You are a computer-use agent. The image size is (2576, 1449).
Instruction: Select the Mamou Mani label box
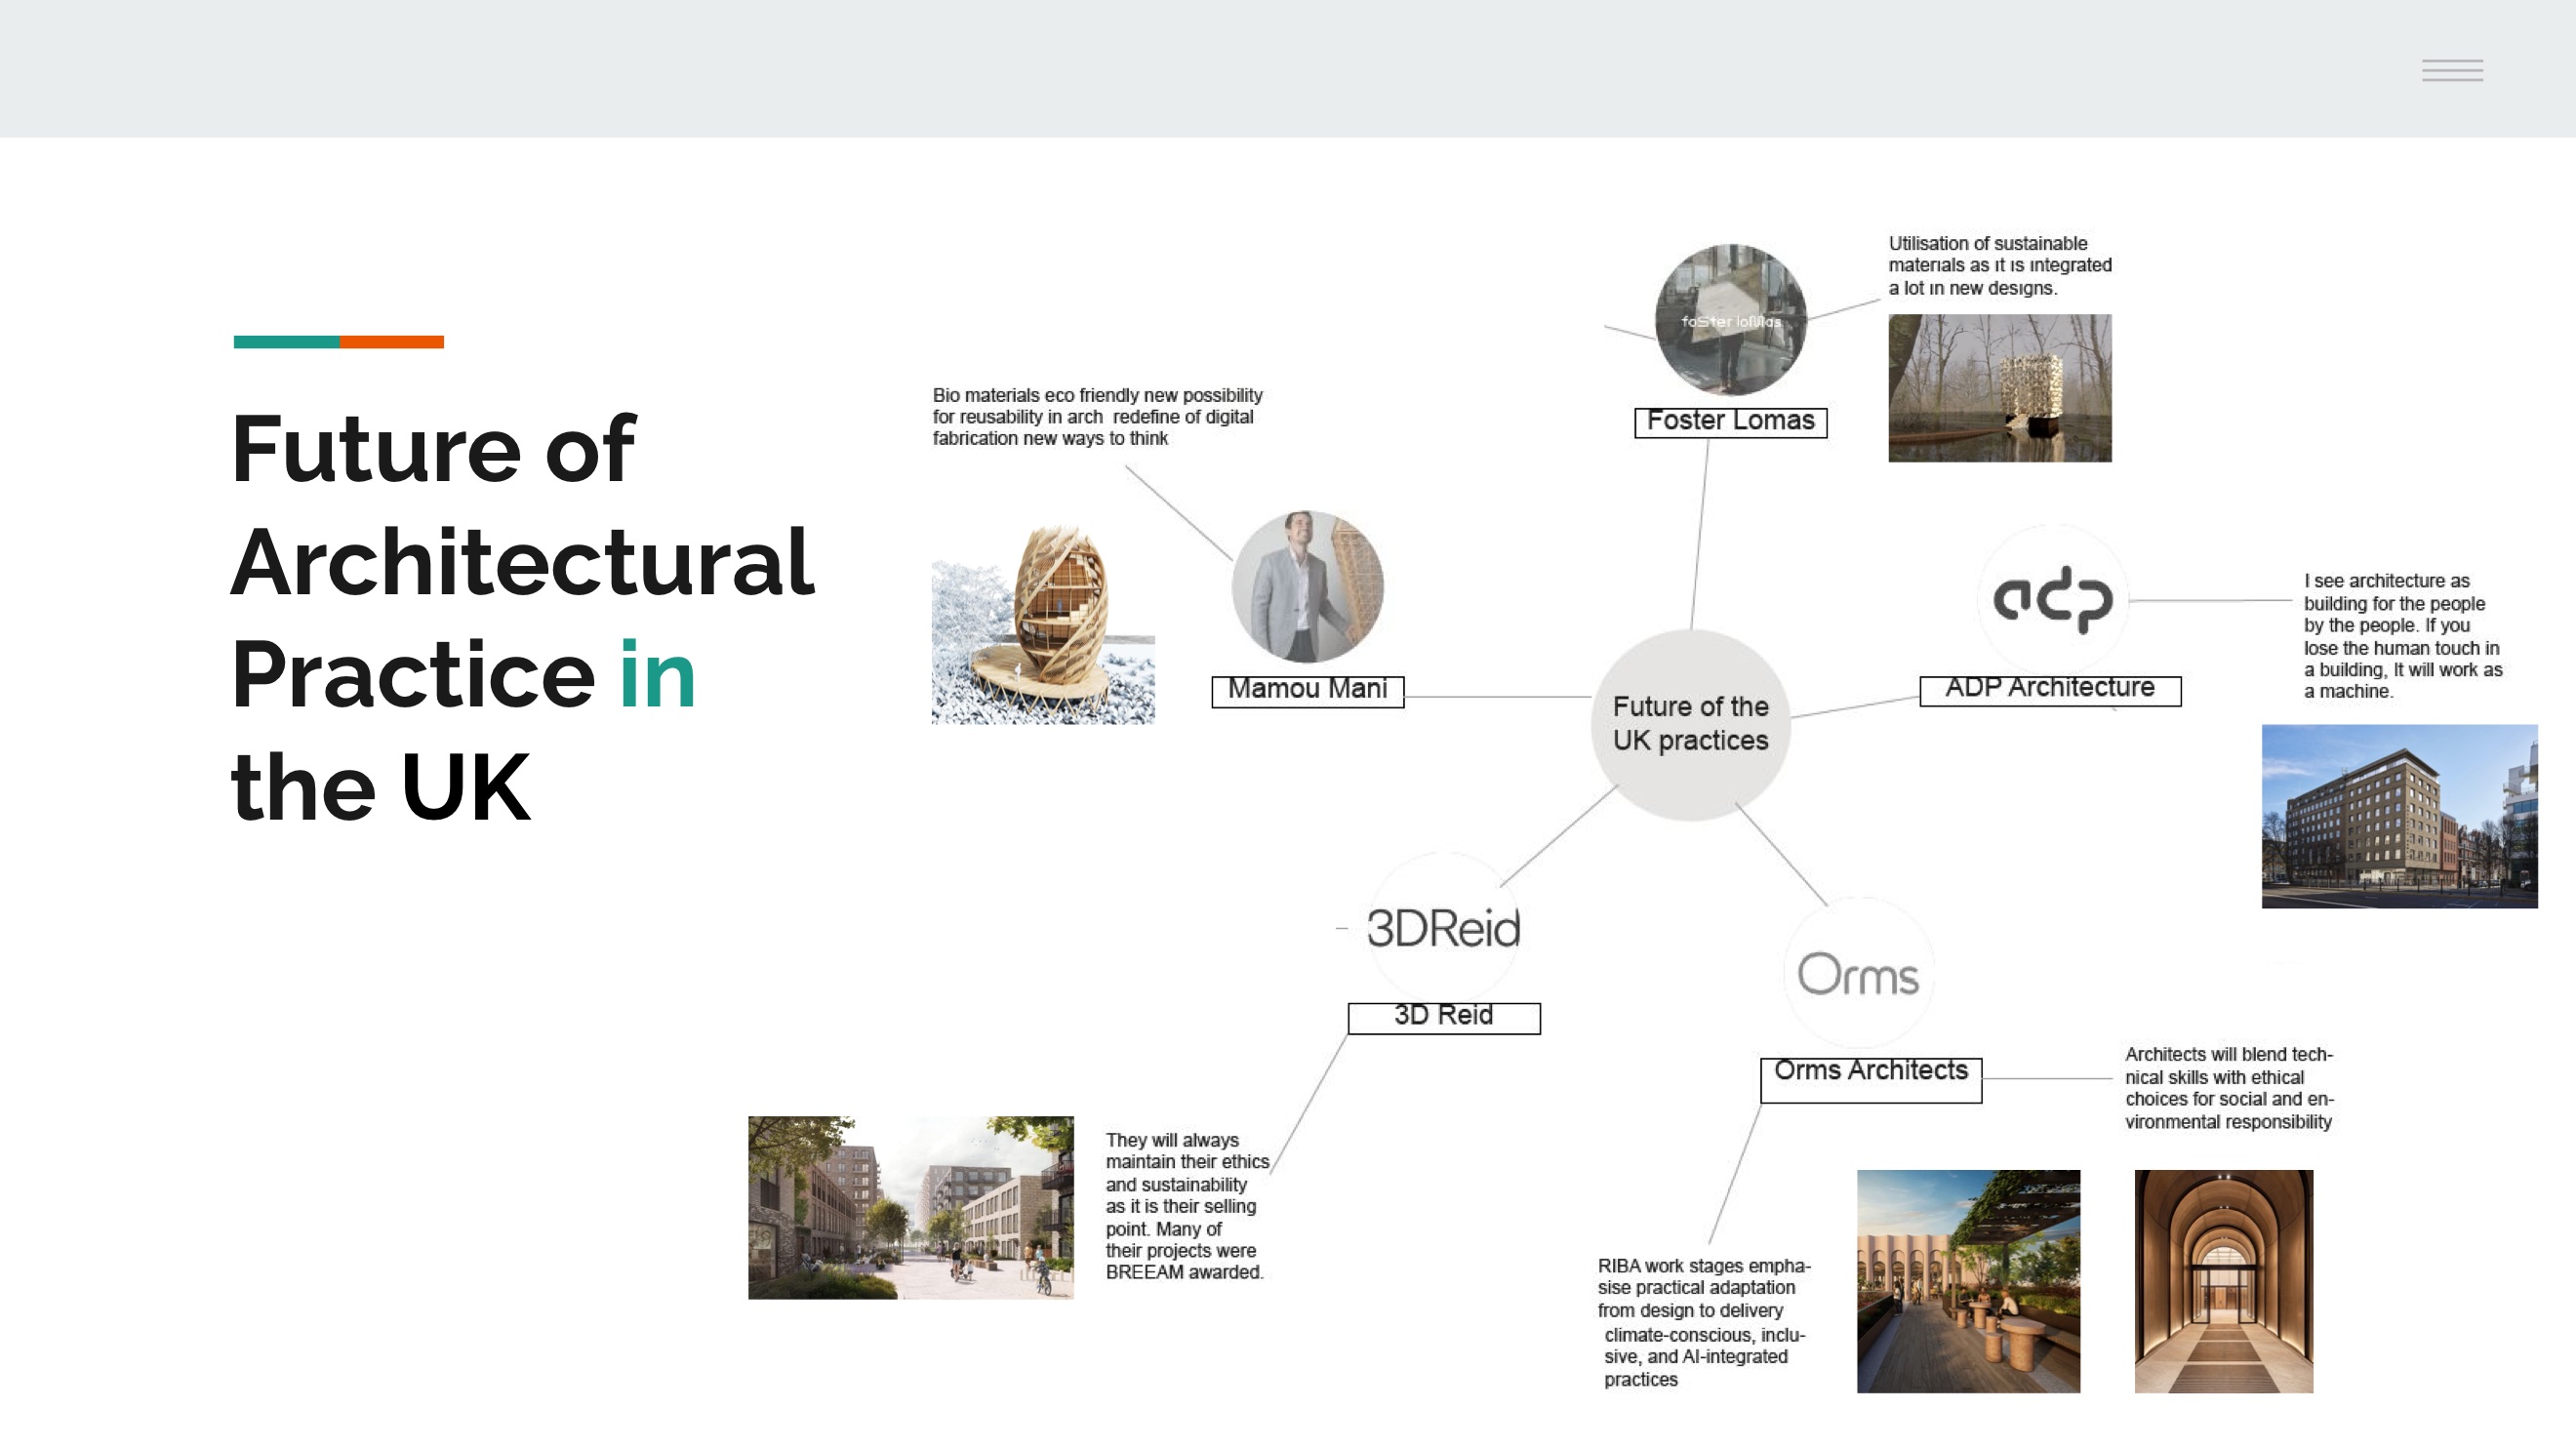(1308, 691)
